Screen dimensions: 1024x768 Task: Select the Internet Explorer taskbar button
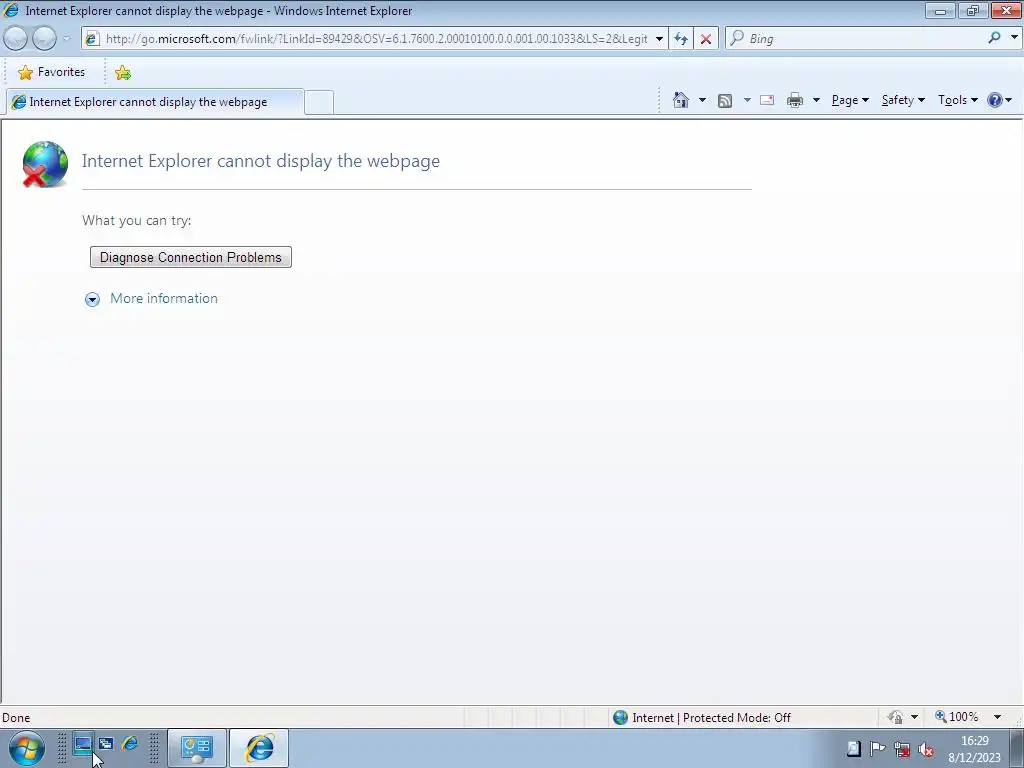(259, 748)
